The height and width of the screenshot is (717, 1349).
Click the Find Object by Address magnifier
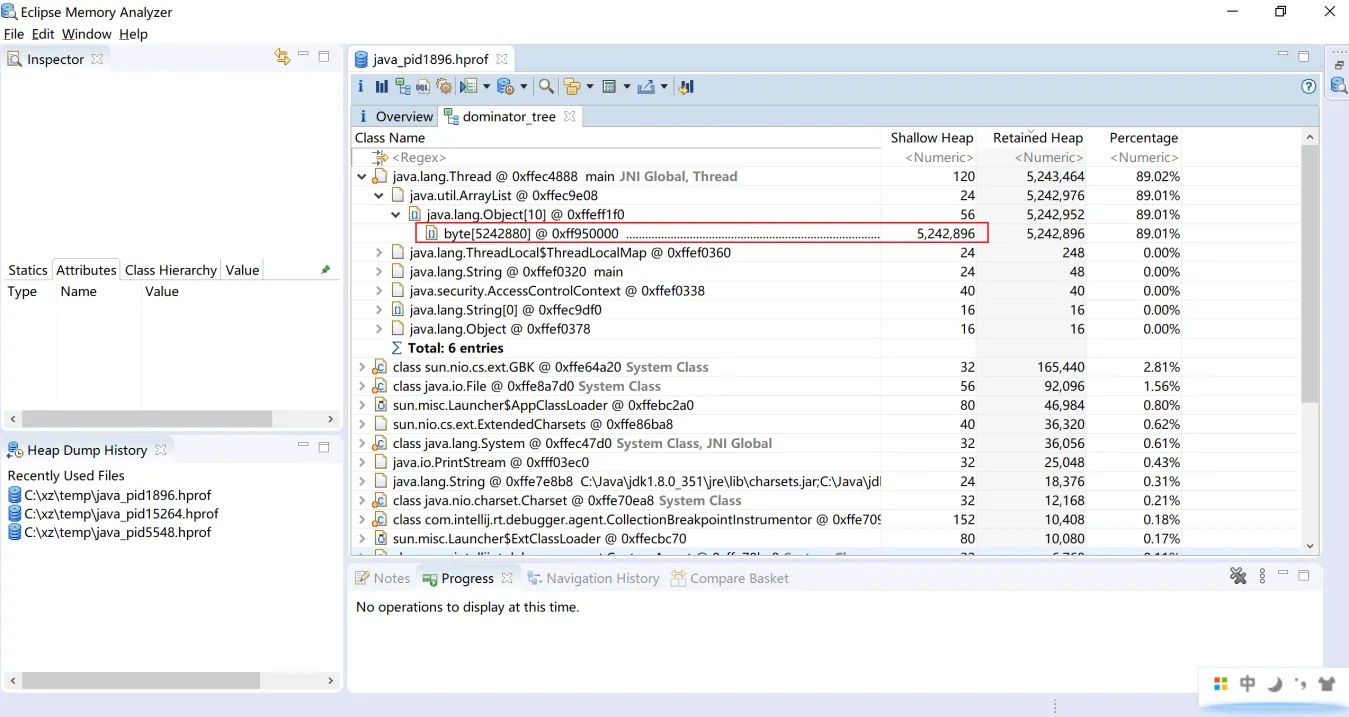546,87
